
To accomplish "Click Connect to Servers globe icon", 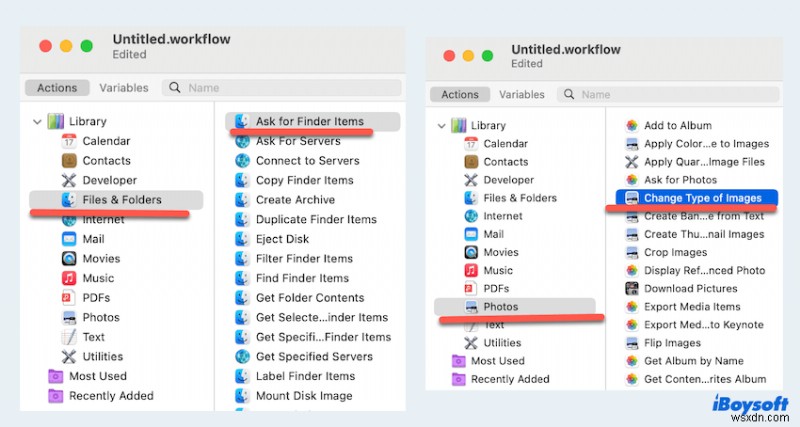I will coord(242,161).
